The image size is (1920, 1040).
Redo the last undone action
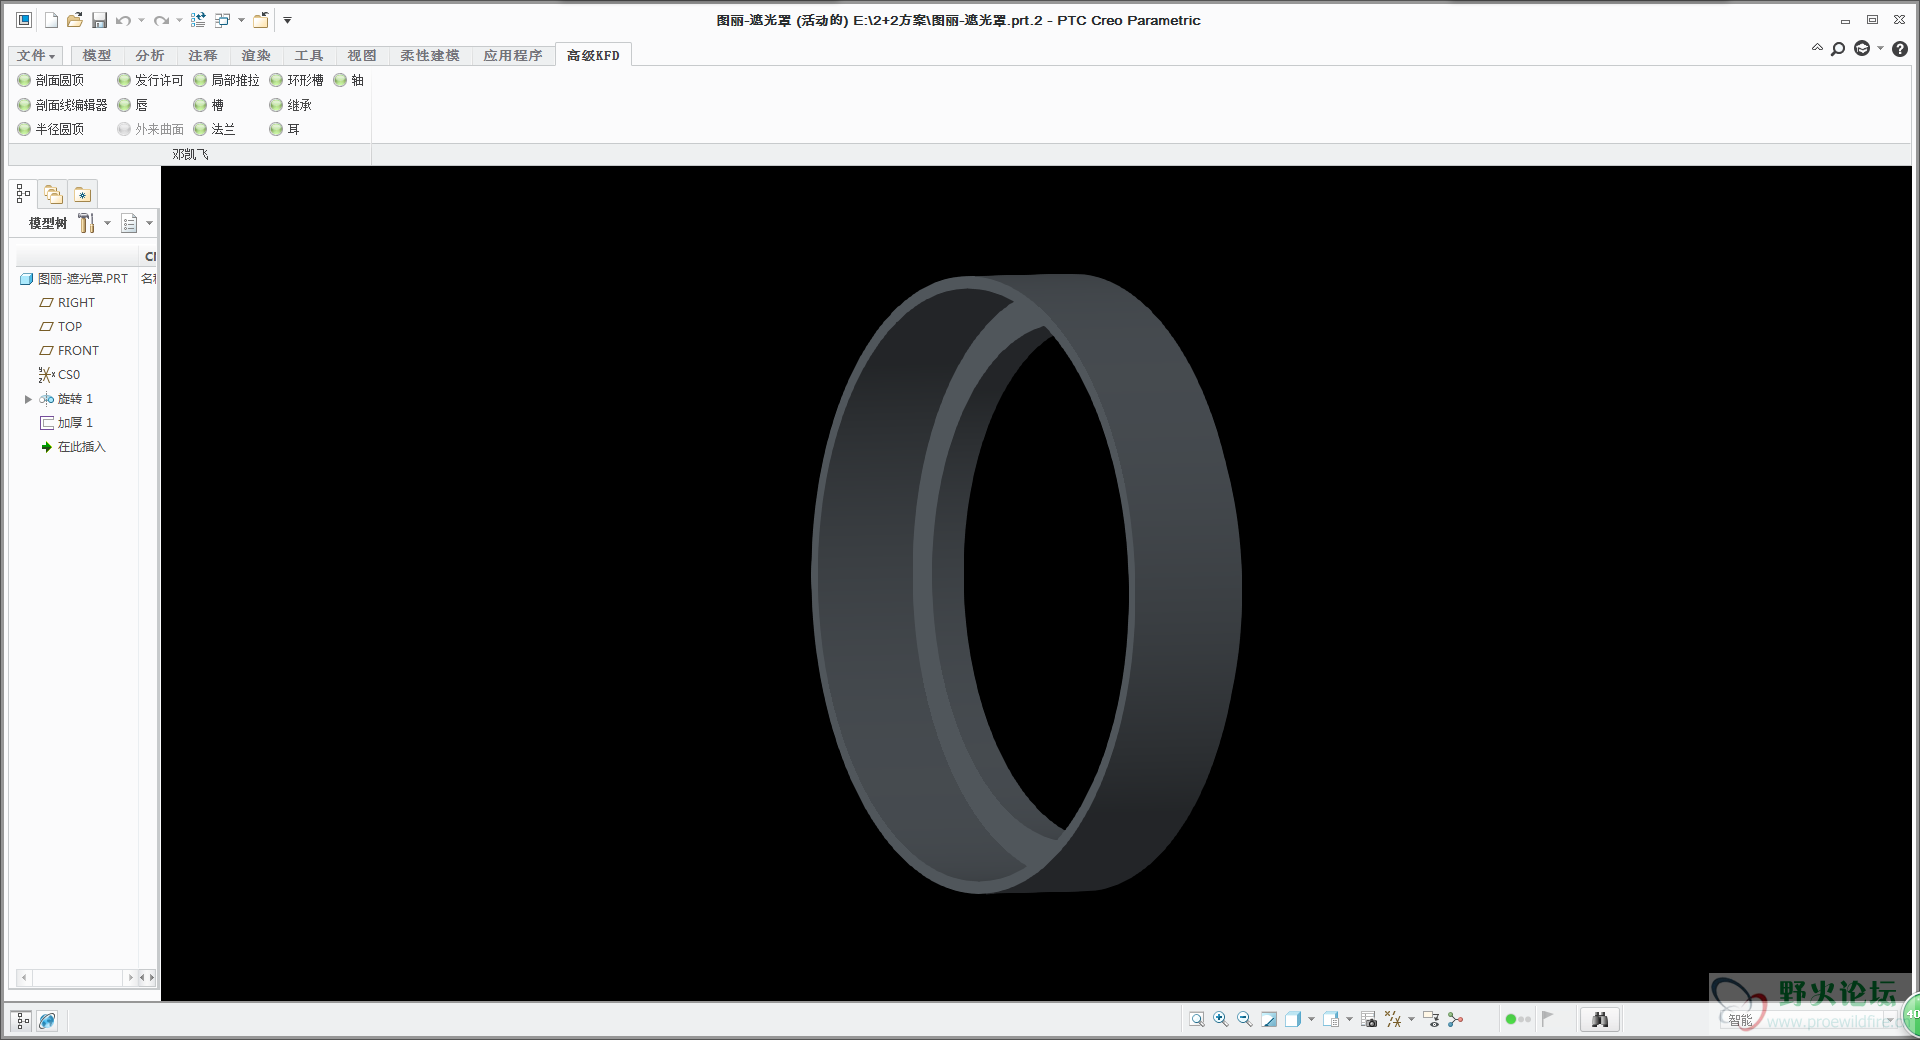pos(161,20)
